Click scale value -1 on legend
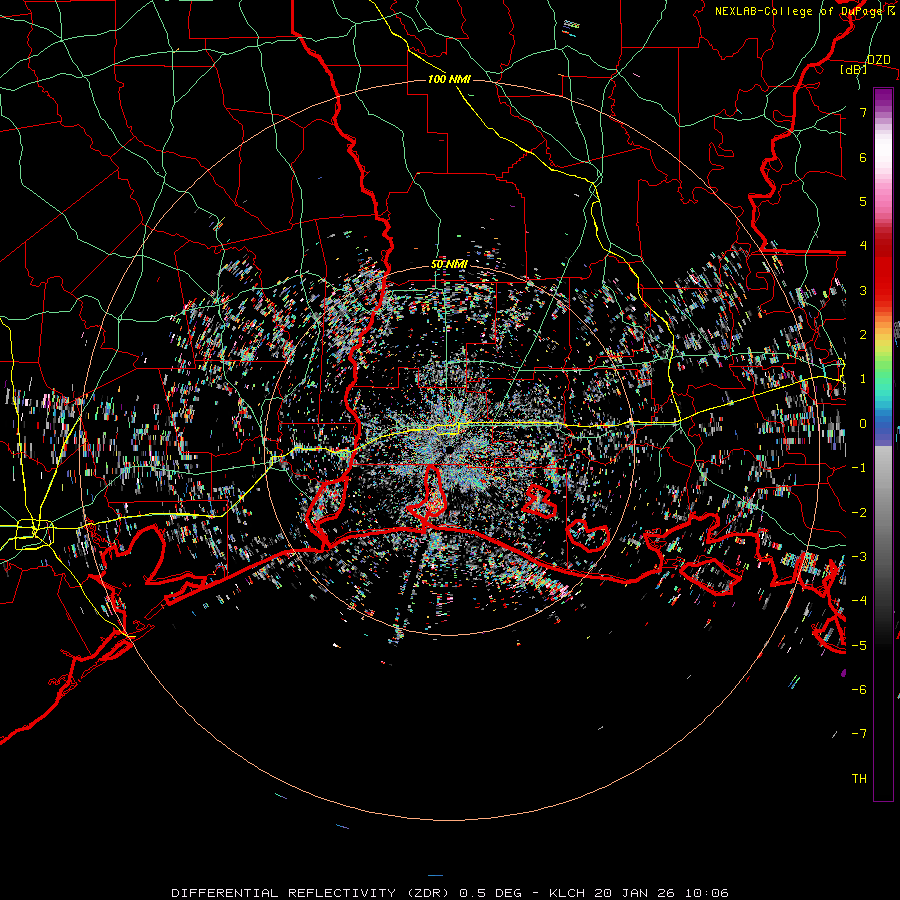Image resolution: width=900 pixels, height=900 pixels. [859, 468]
